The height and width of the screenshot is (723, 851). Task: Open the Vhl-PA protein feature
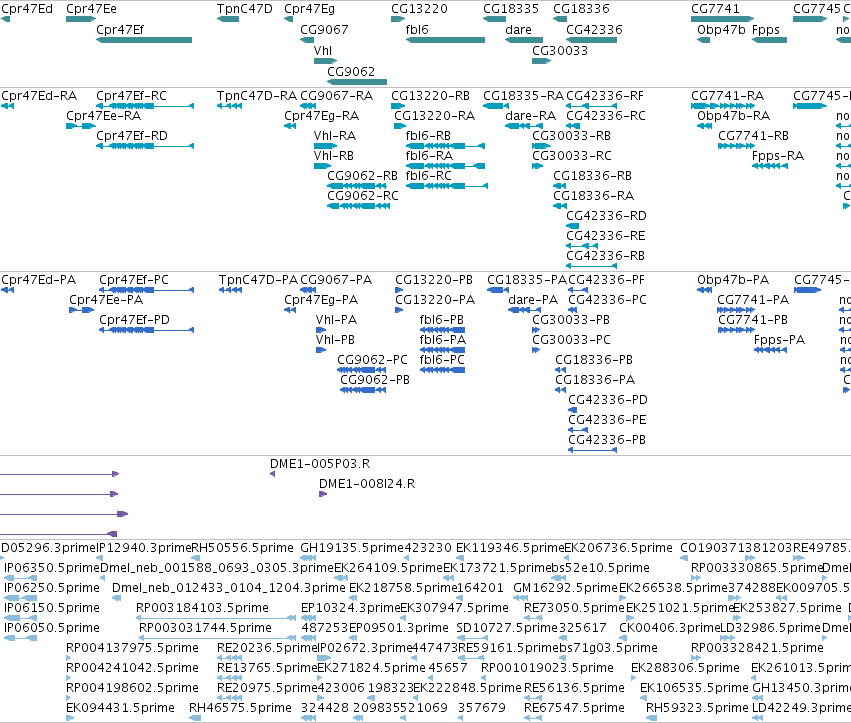pos(321,330)
